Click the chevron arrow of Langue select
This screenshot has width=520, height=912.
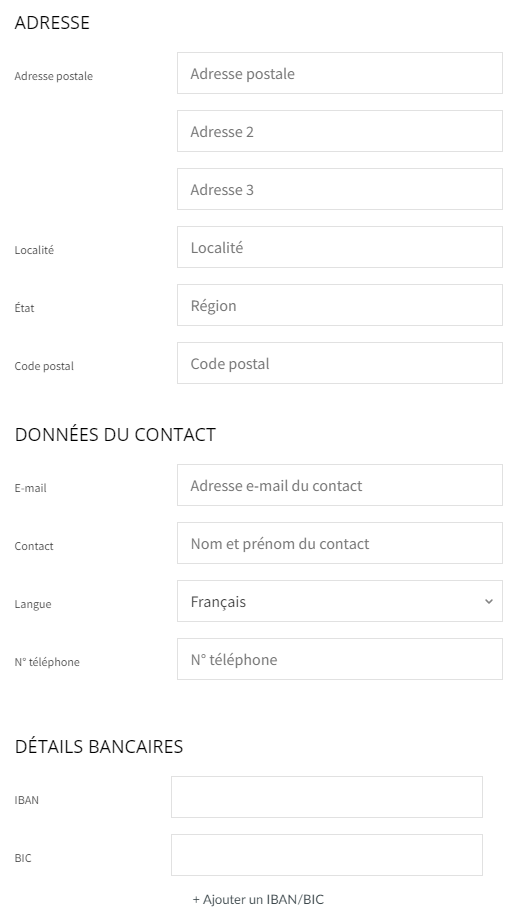pyautogui.click(x=489, y=601)
